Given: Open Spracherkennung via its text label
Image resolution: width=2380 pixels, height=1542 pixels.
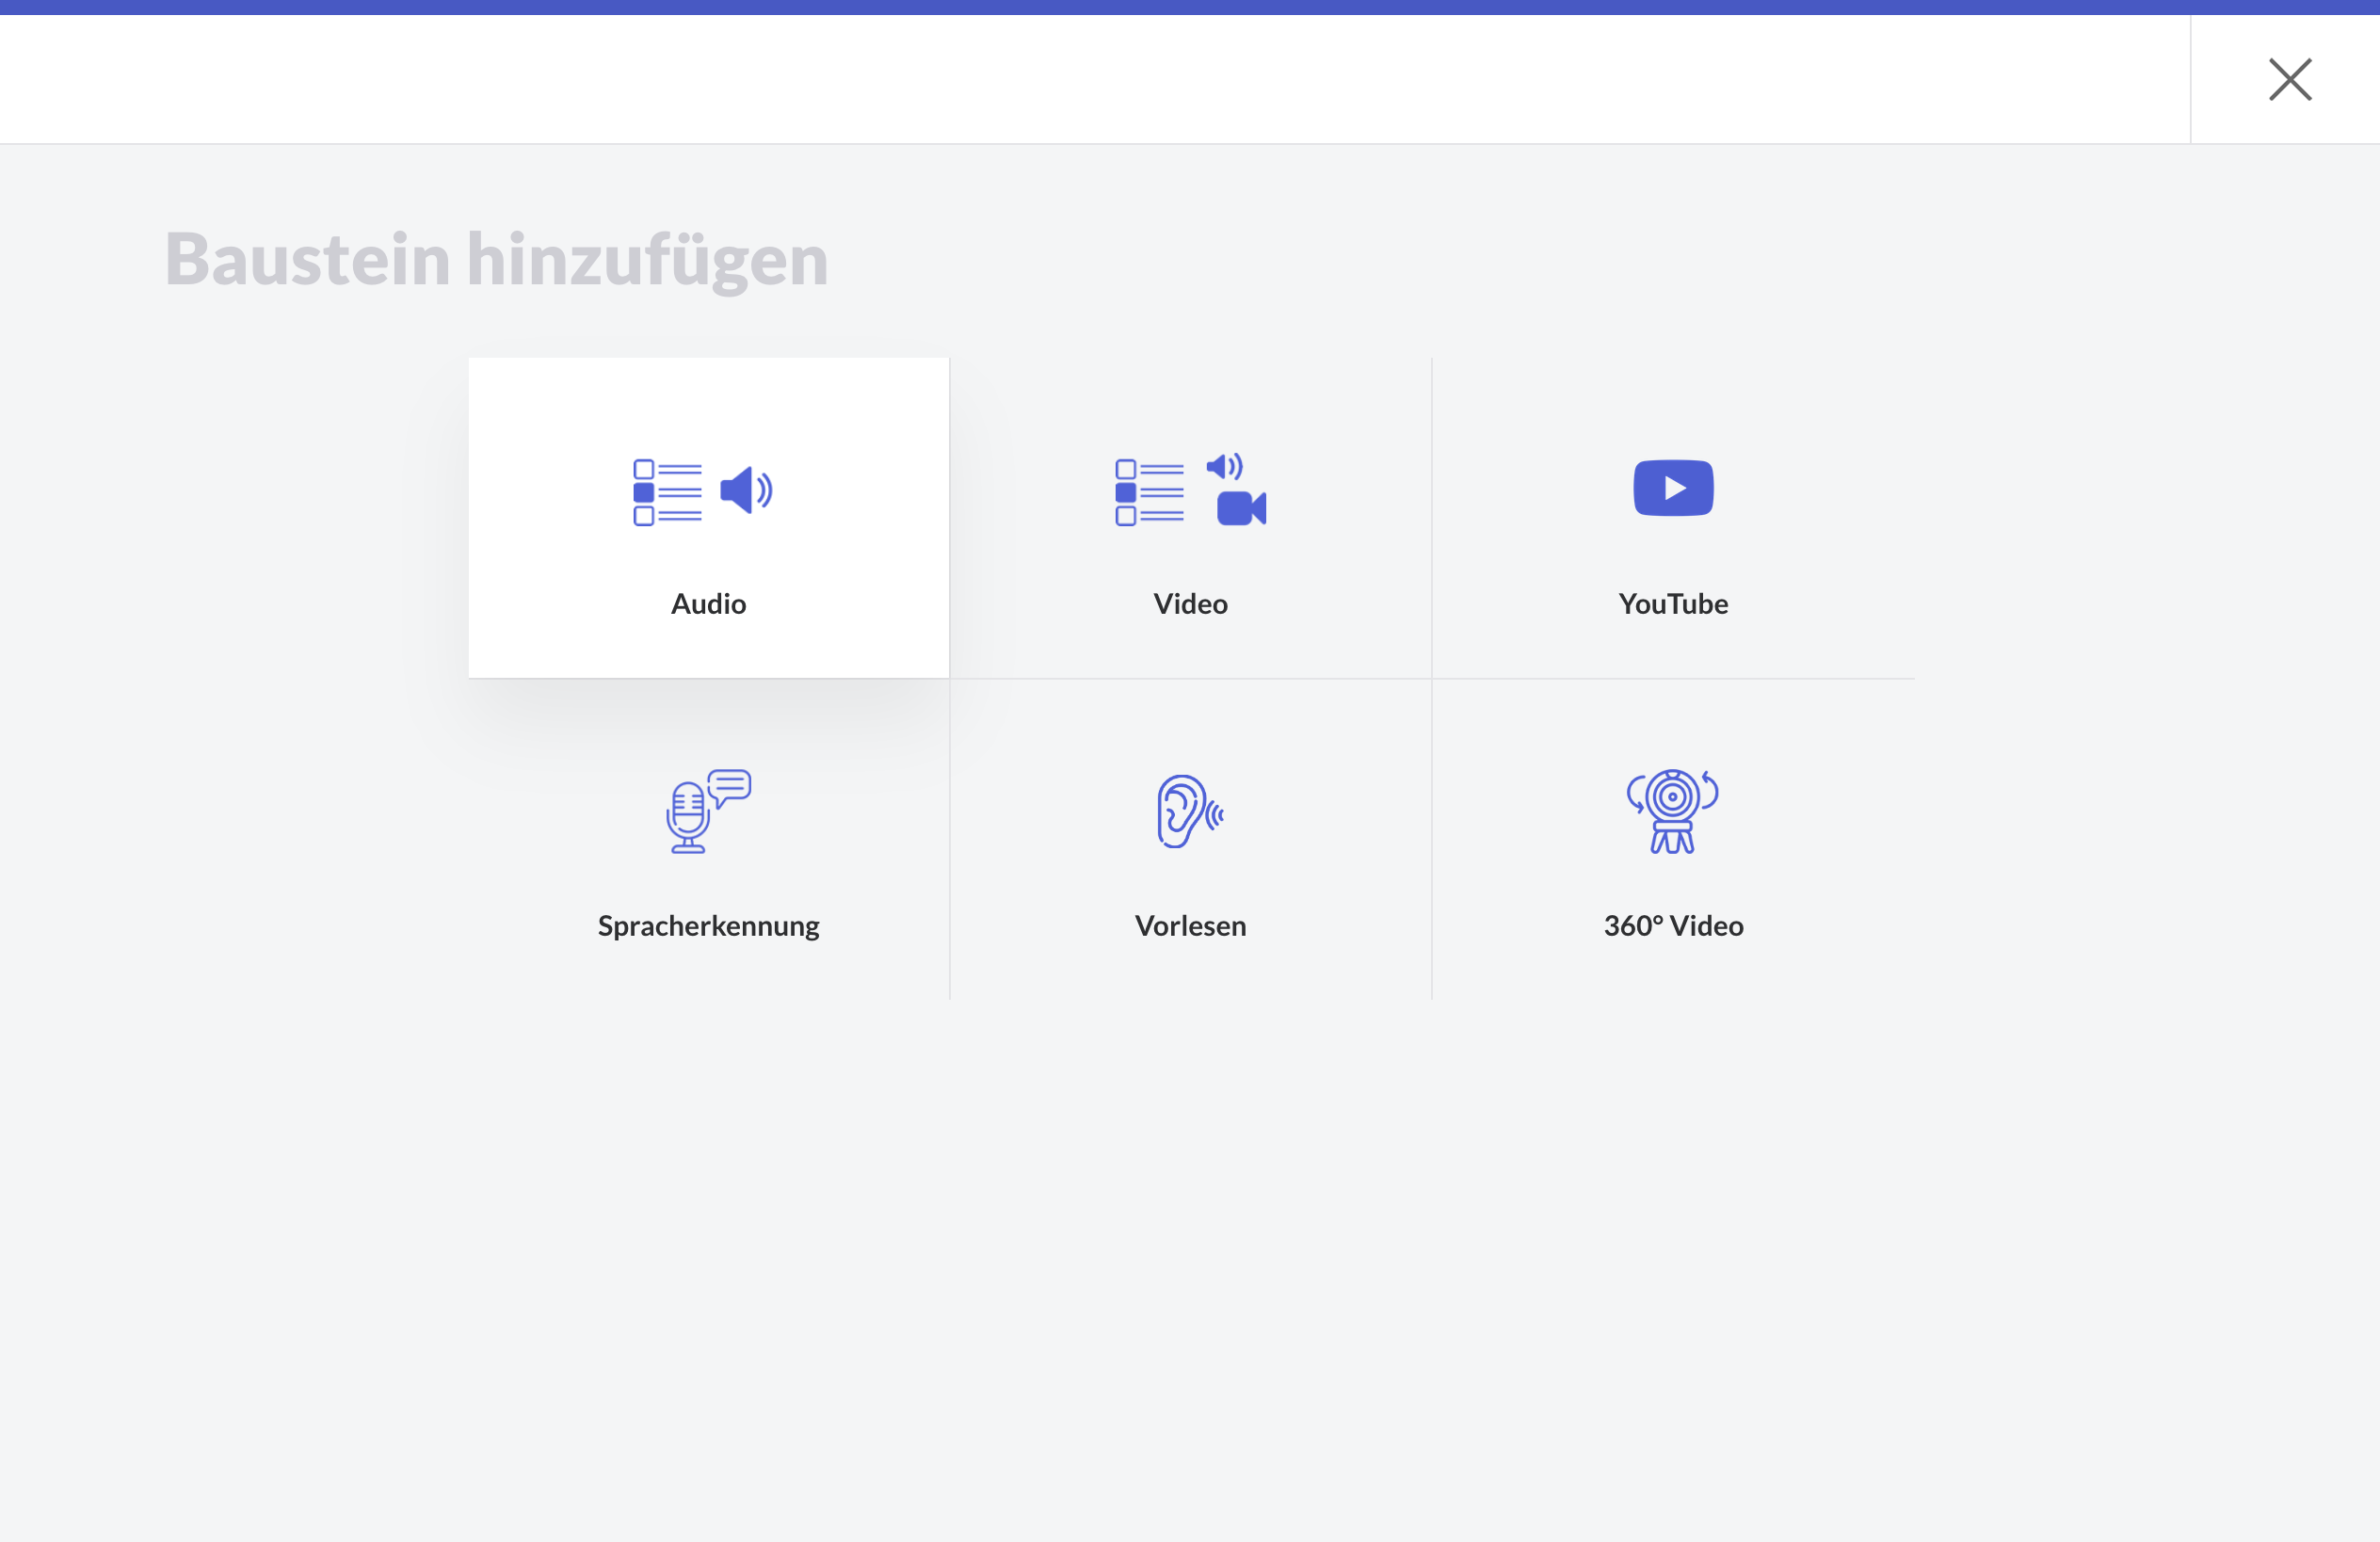Looking at the screenshot, I should pos(708,926).
